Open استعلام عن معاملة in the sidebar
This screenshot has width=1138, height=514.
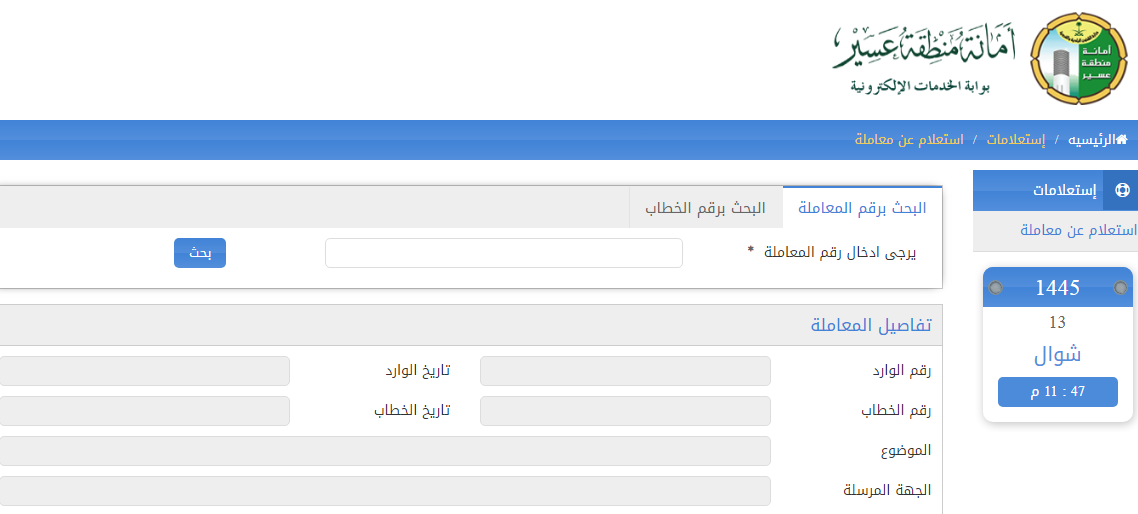1078,230
